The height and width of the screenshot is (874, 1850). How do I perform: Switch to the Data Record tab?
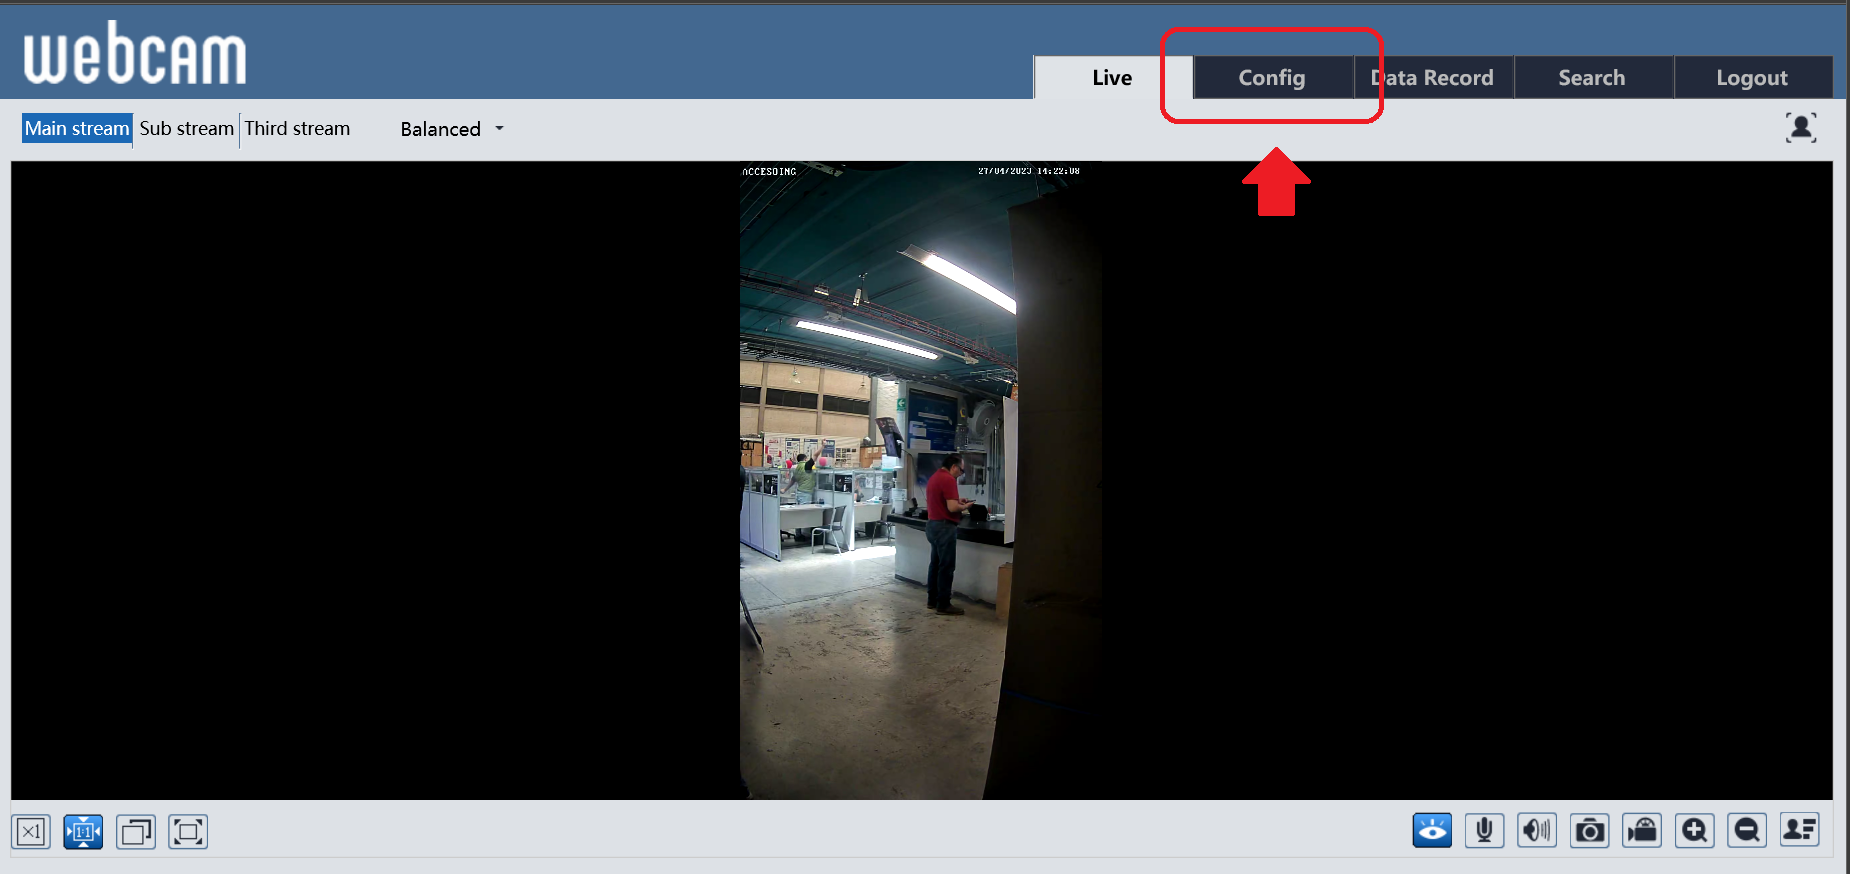click(1434, 78)
